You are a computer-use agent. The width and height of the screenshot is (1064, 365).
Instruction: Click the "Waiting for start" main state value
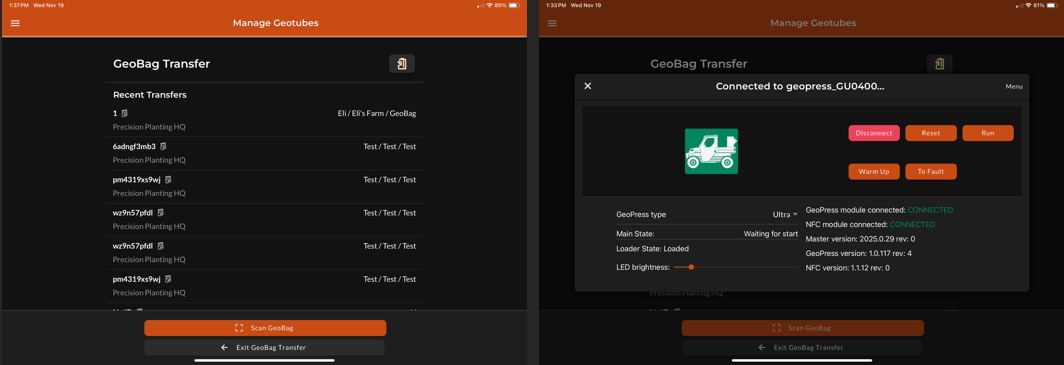pos(771,233)
